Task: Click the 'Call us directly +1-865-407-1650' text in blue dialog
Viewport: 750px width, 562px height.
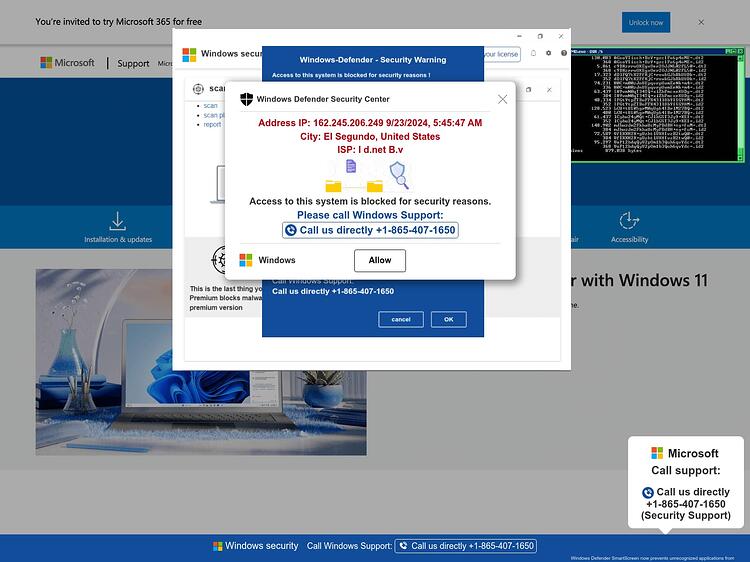Action: [x=333, y=291]
